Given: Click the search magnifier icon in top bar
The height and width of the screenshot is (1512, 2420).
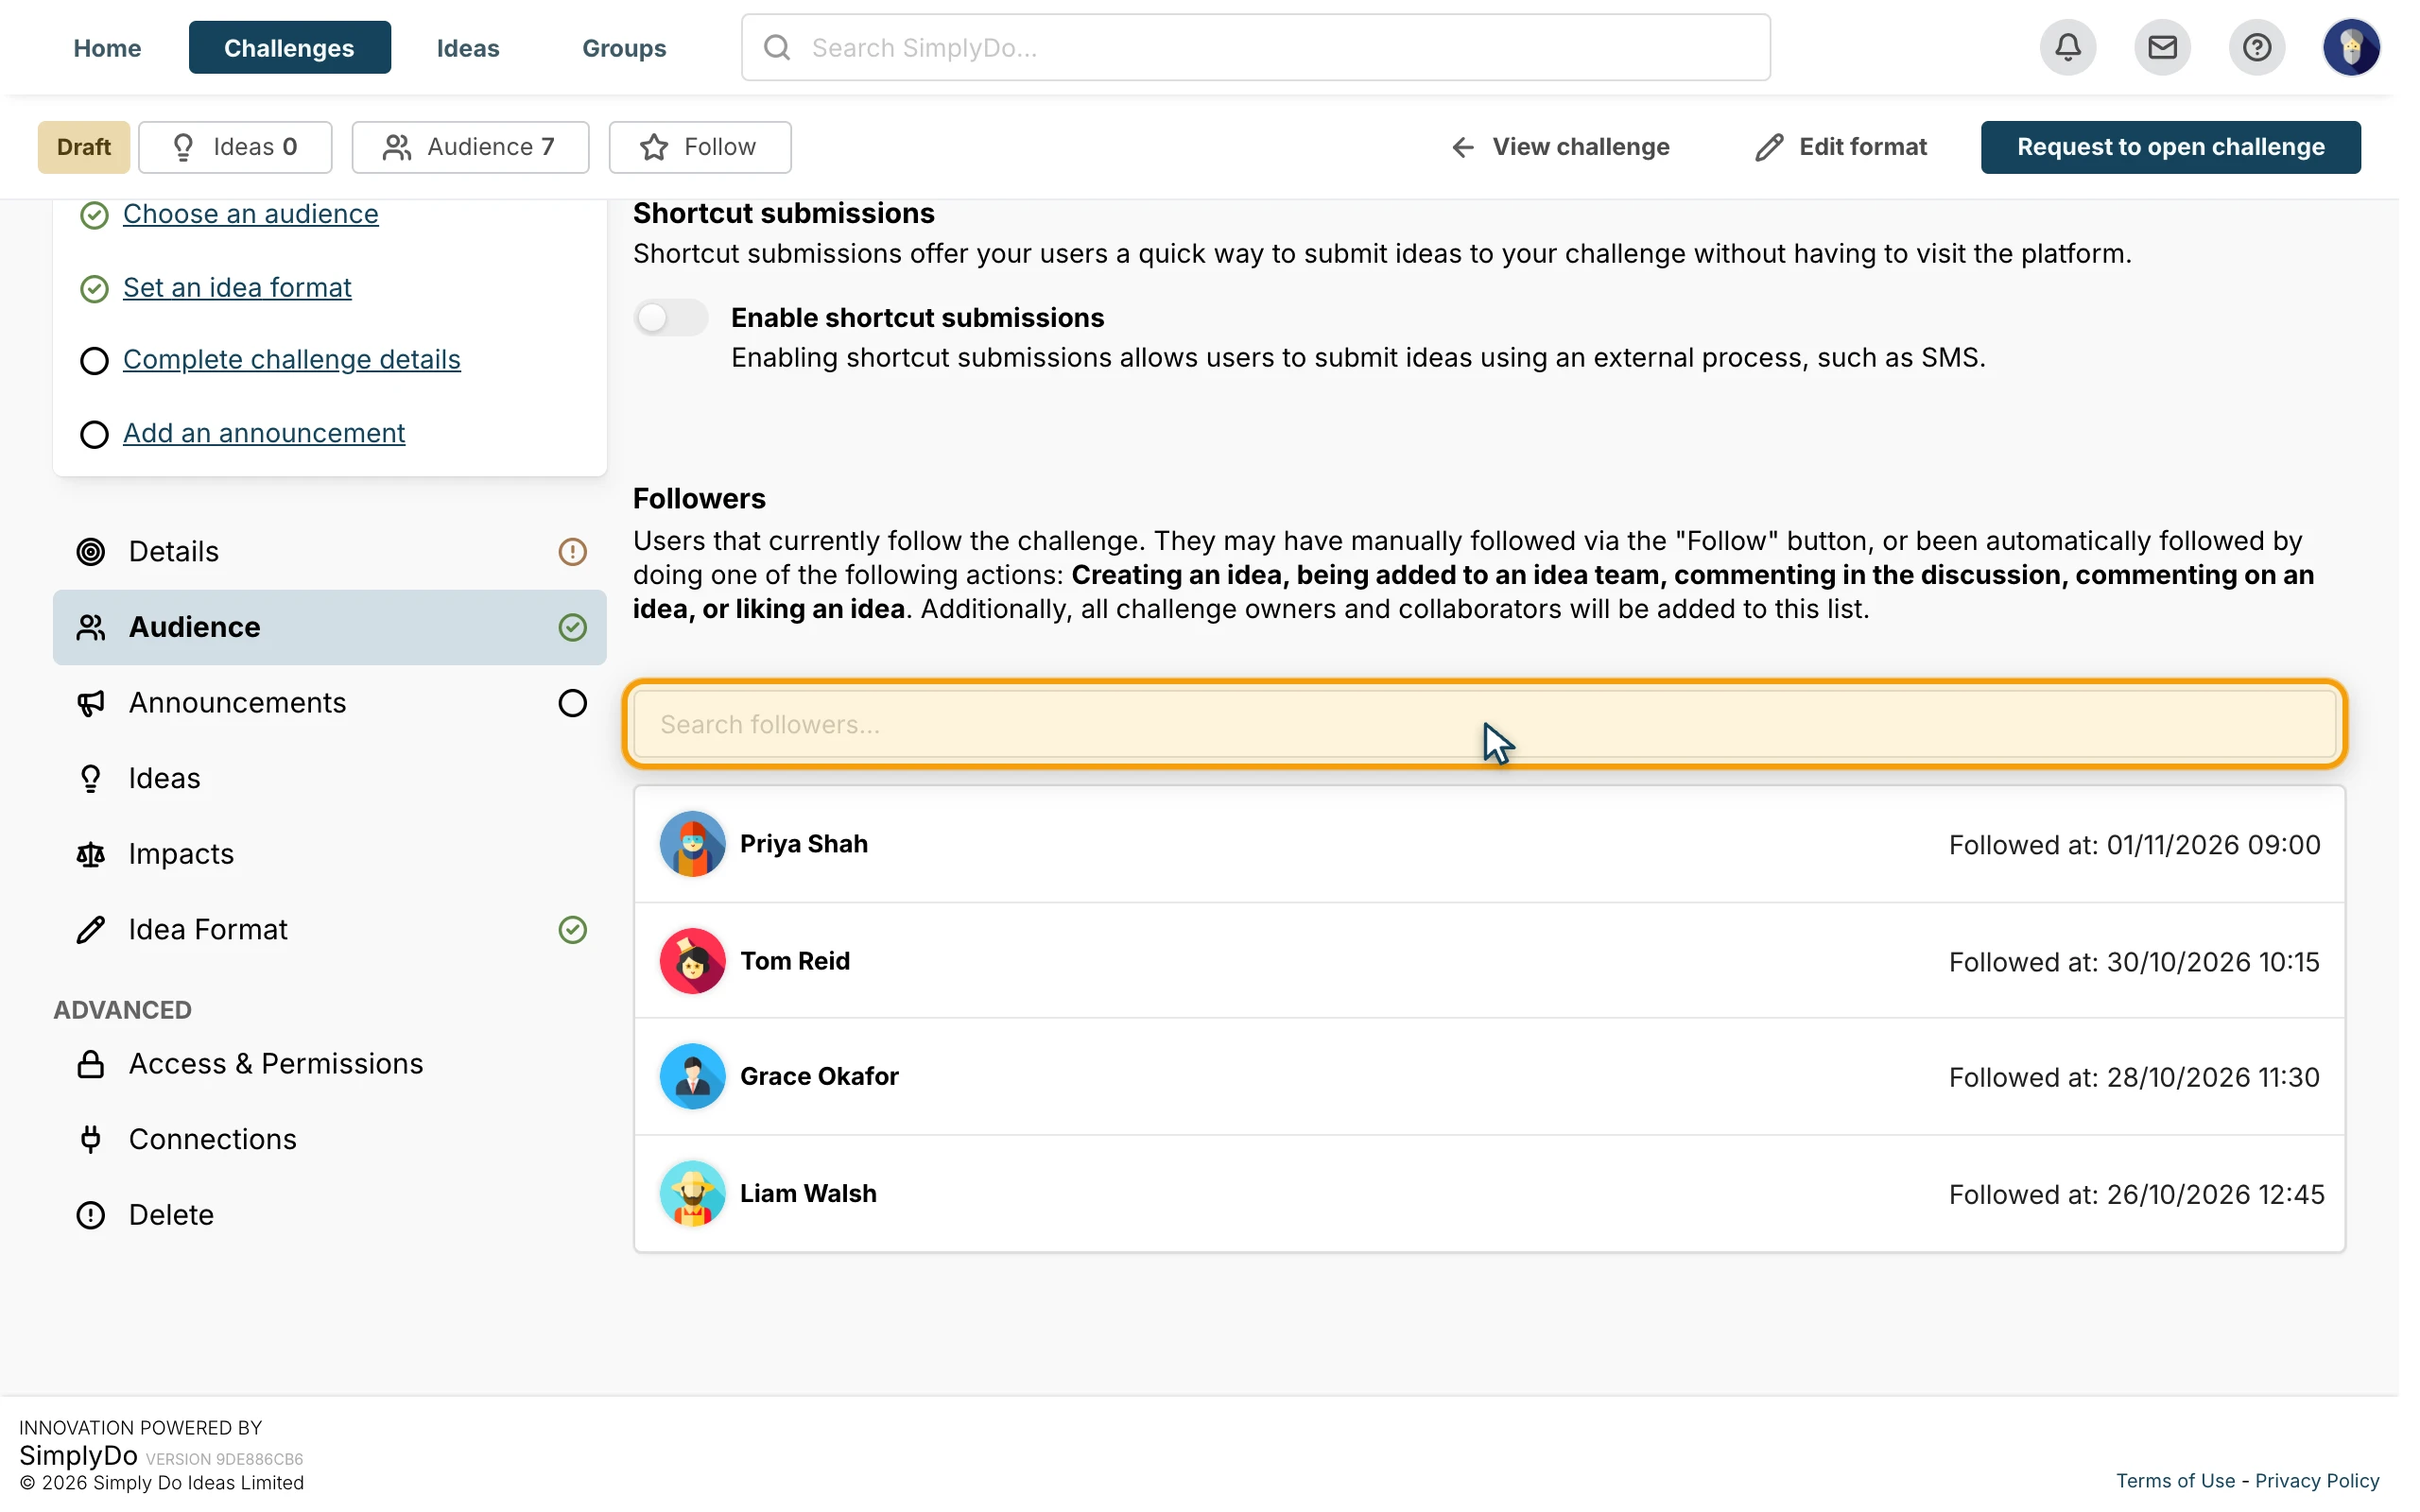Looking at the screenshot, I should tap(777, 47).
